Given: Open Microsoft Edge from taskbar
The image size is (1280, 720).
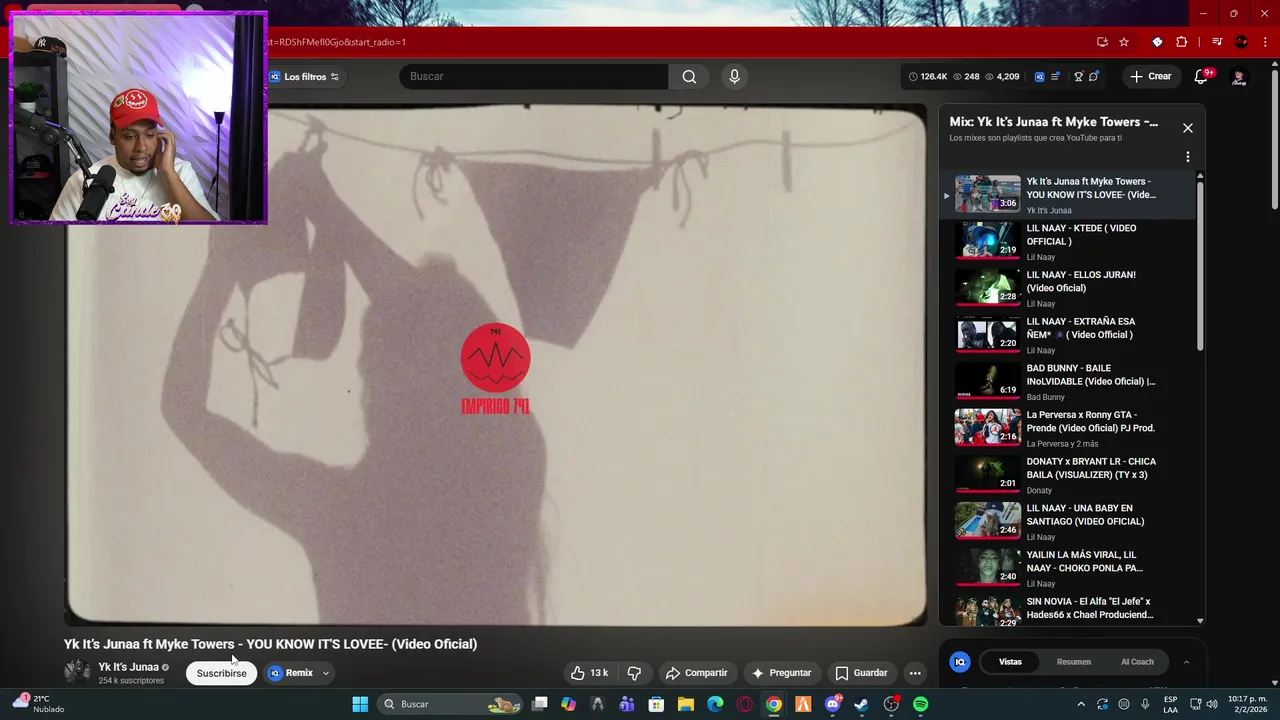Looking at the screenshot, I should point(715,704).
